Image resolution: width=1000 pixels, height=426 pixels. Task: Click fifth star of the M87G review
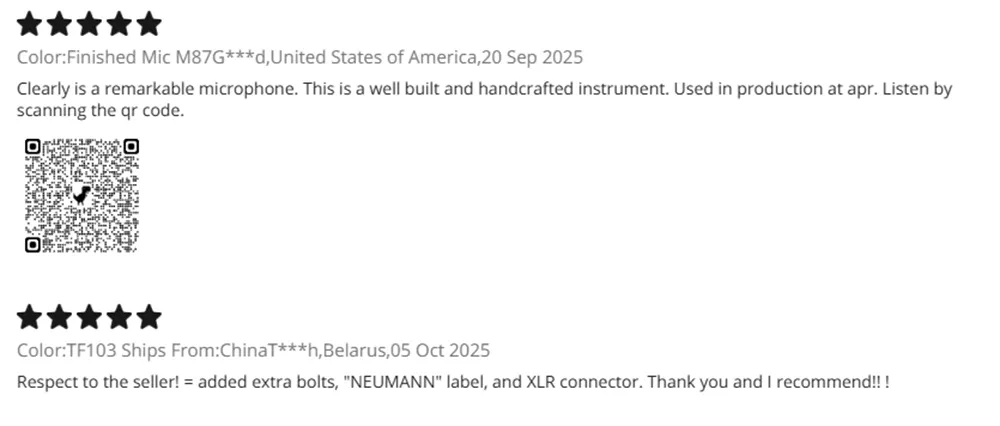148,23
